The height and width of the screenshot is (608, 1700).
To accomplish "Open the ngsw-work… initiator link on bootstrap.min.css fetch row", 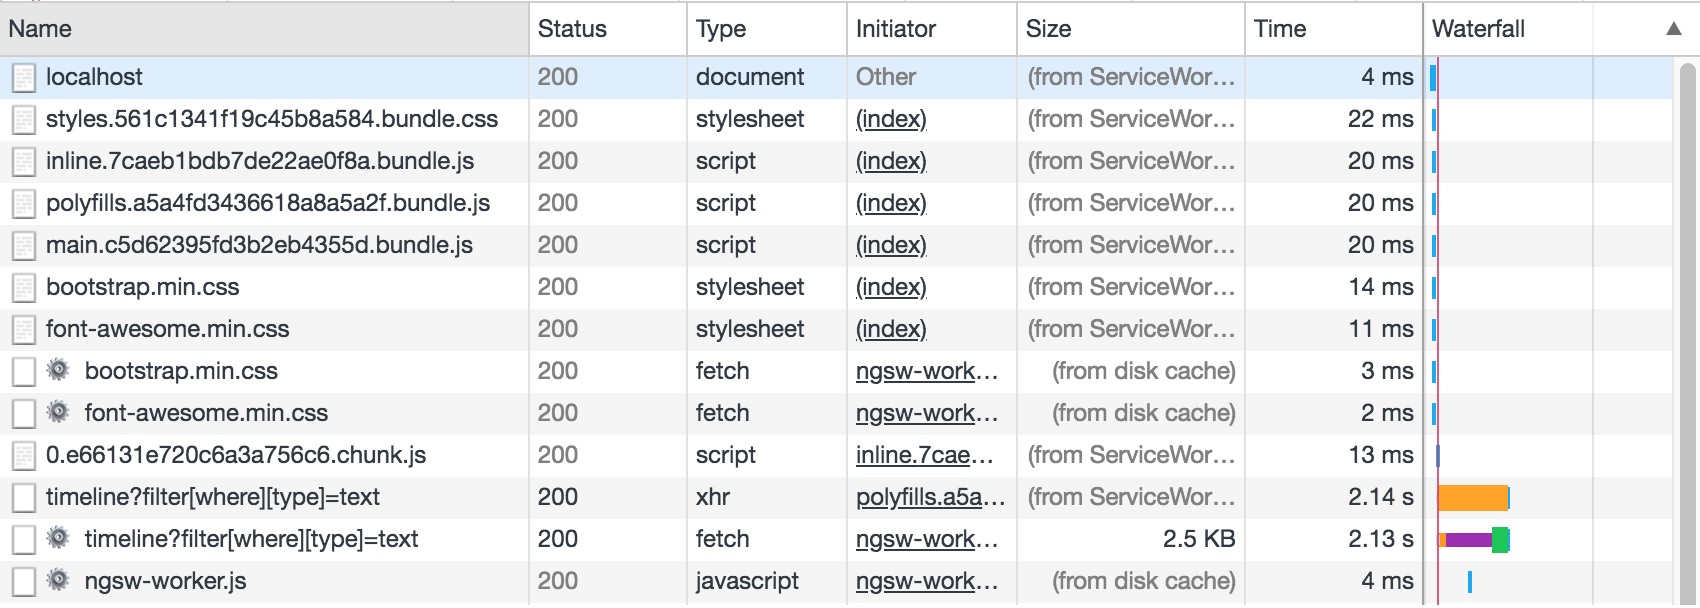I will (927, 371).
